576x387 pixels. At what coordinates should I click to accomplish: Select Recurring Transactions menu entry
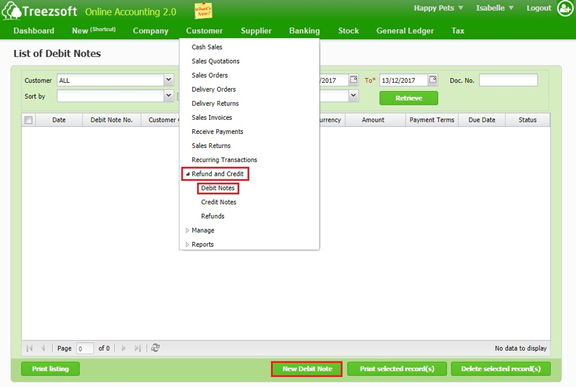pyautogui.click(x=224, y=160)
